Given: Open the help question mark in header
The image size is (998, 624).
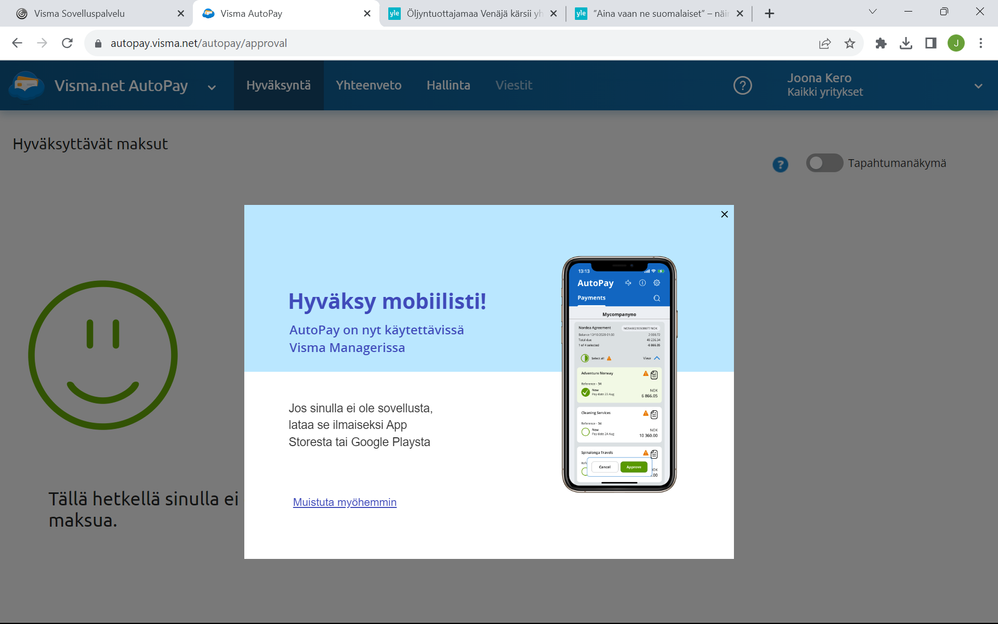Looking at the screenshot, I should tap(742, 85).
